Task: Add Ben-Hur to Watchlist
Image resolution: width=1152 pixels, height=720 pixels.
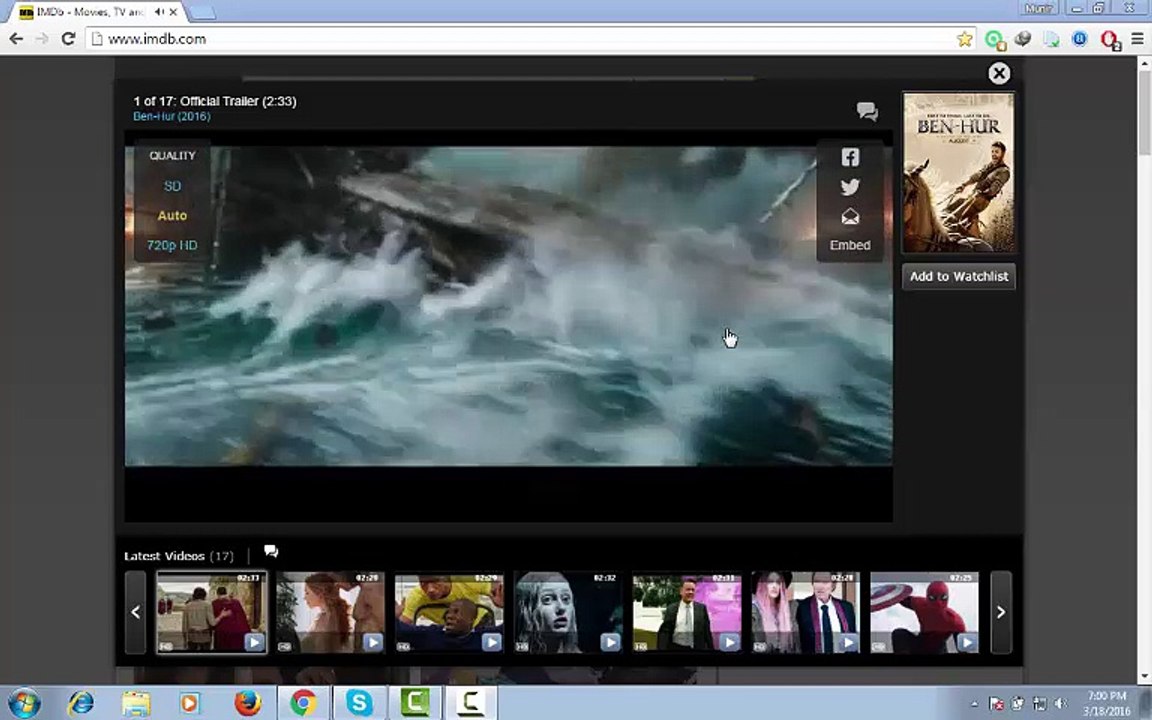Action: point(959,276)
